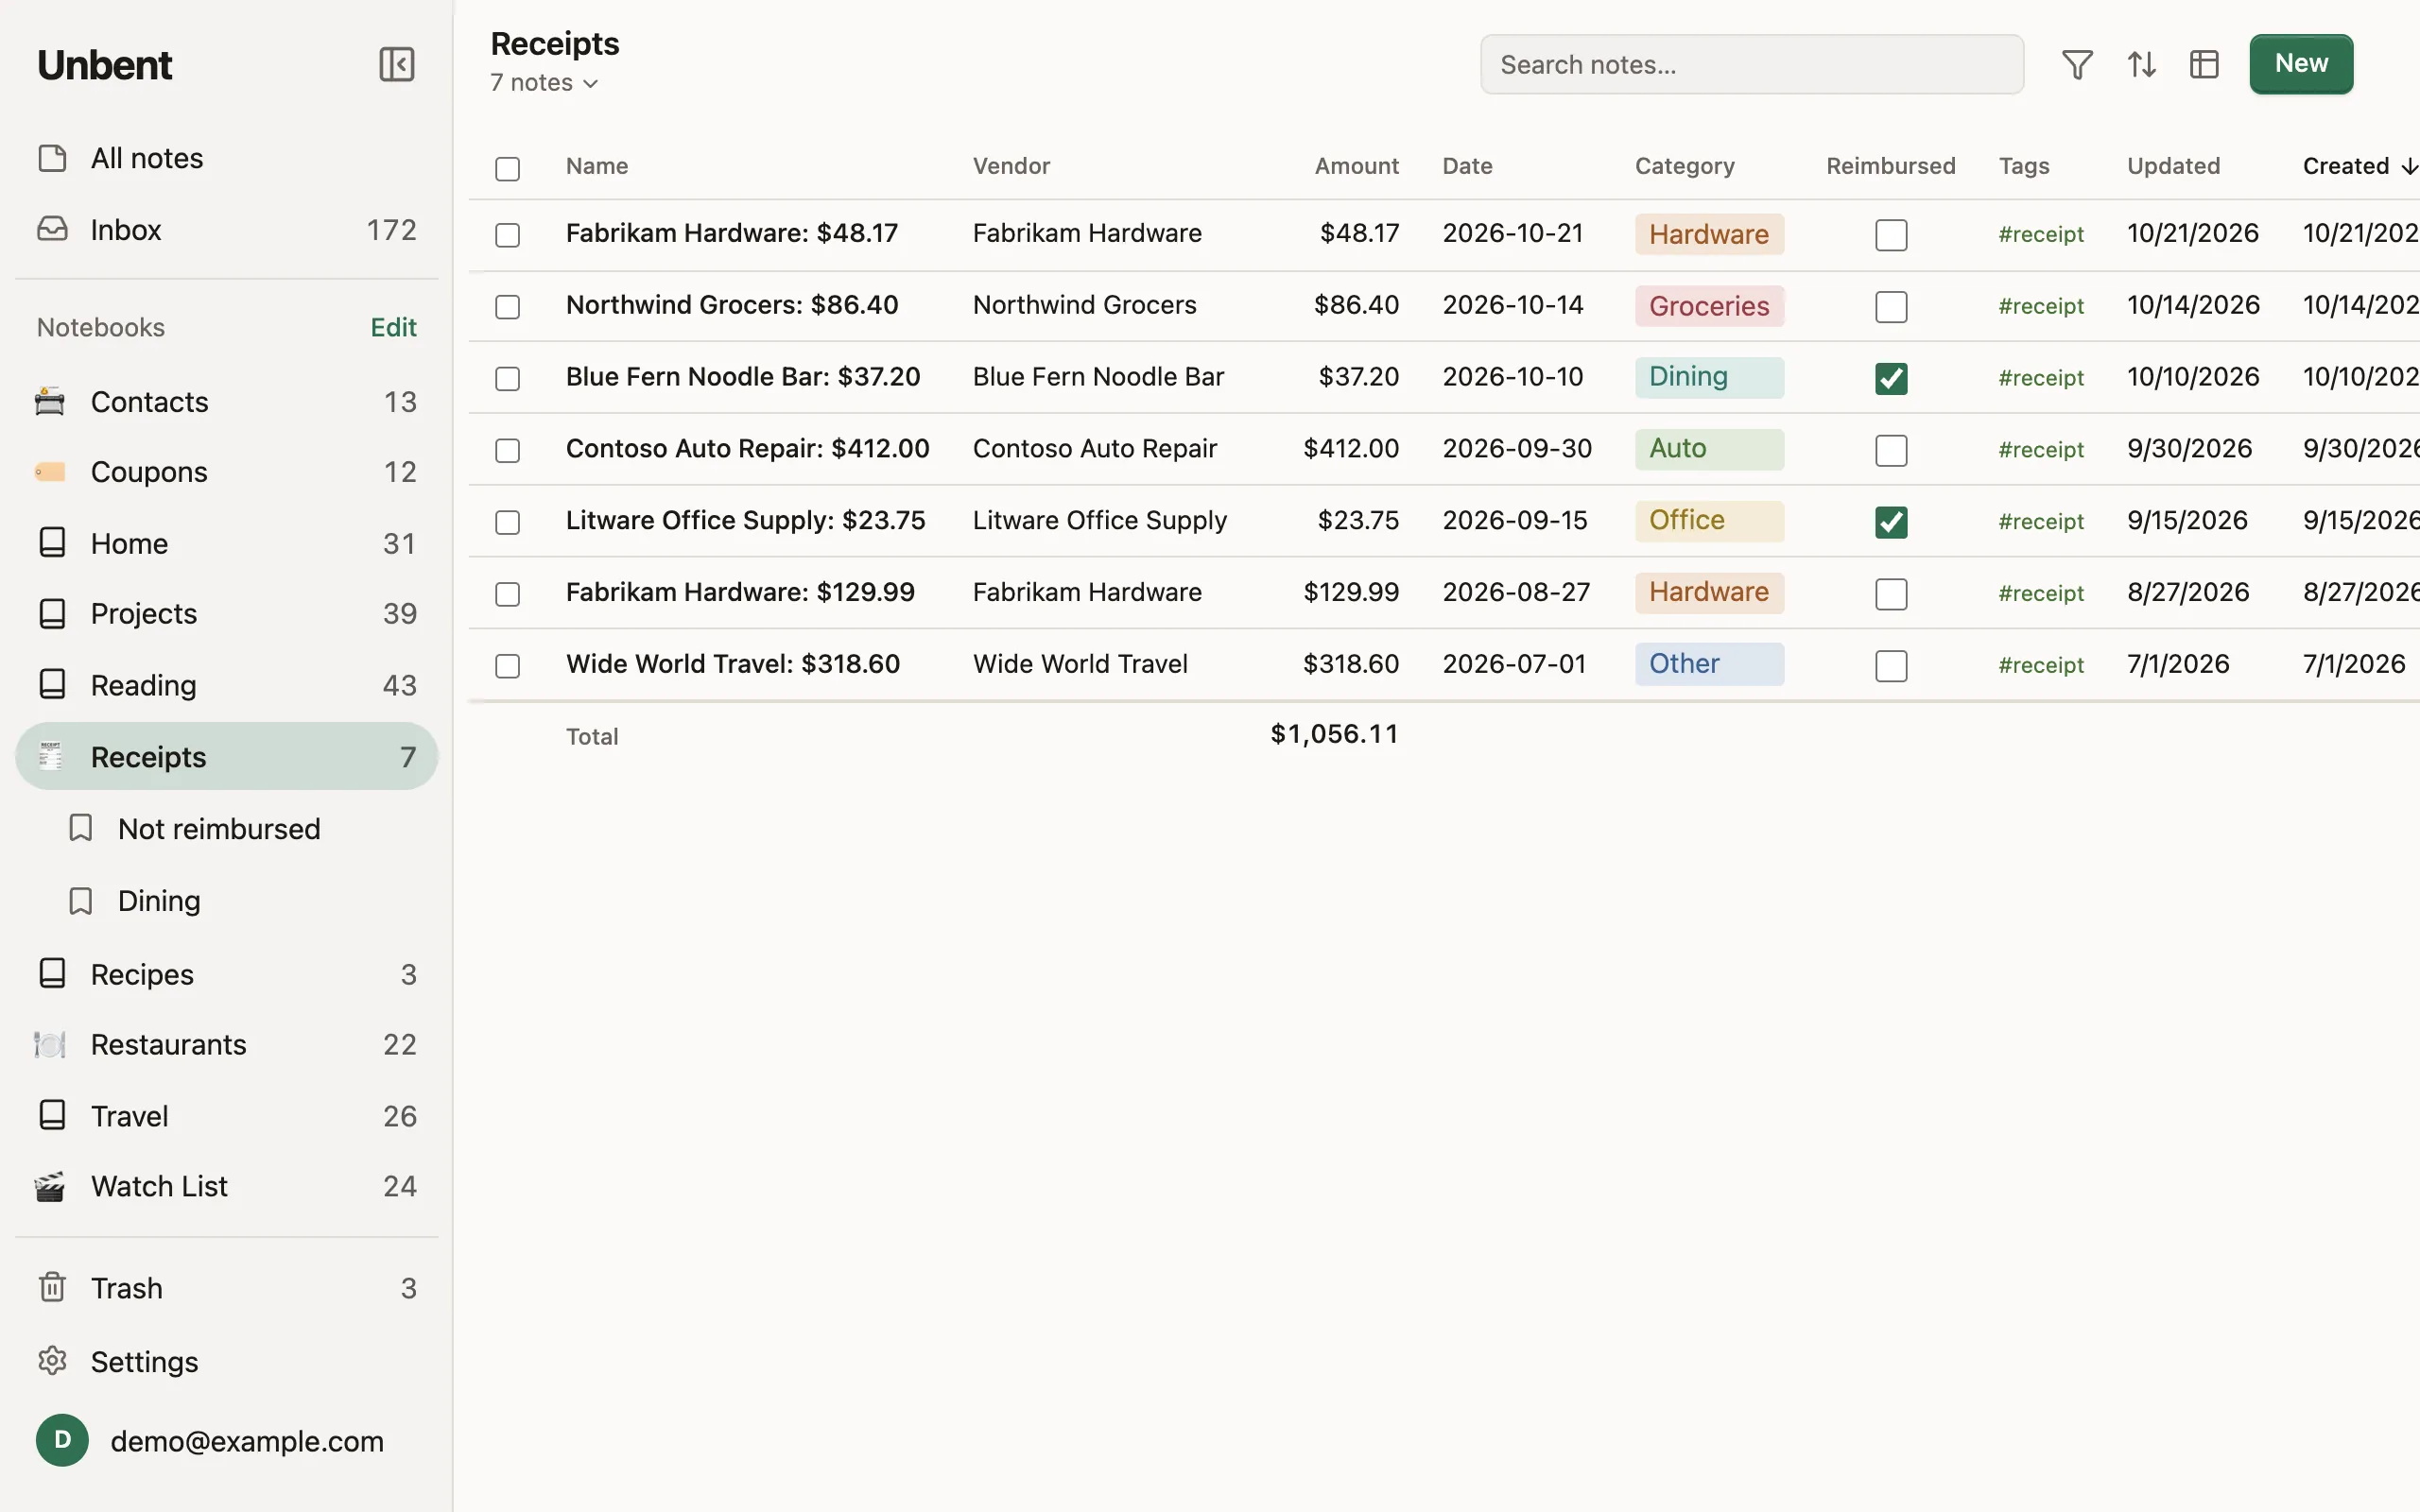Mark Contoso Auto Repair as reimbursed
This screenshot has height=1512, width=2420.
pyautogui.click(x=1891, y=450)
